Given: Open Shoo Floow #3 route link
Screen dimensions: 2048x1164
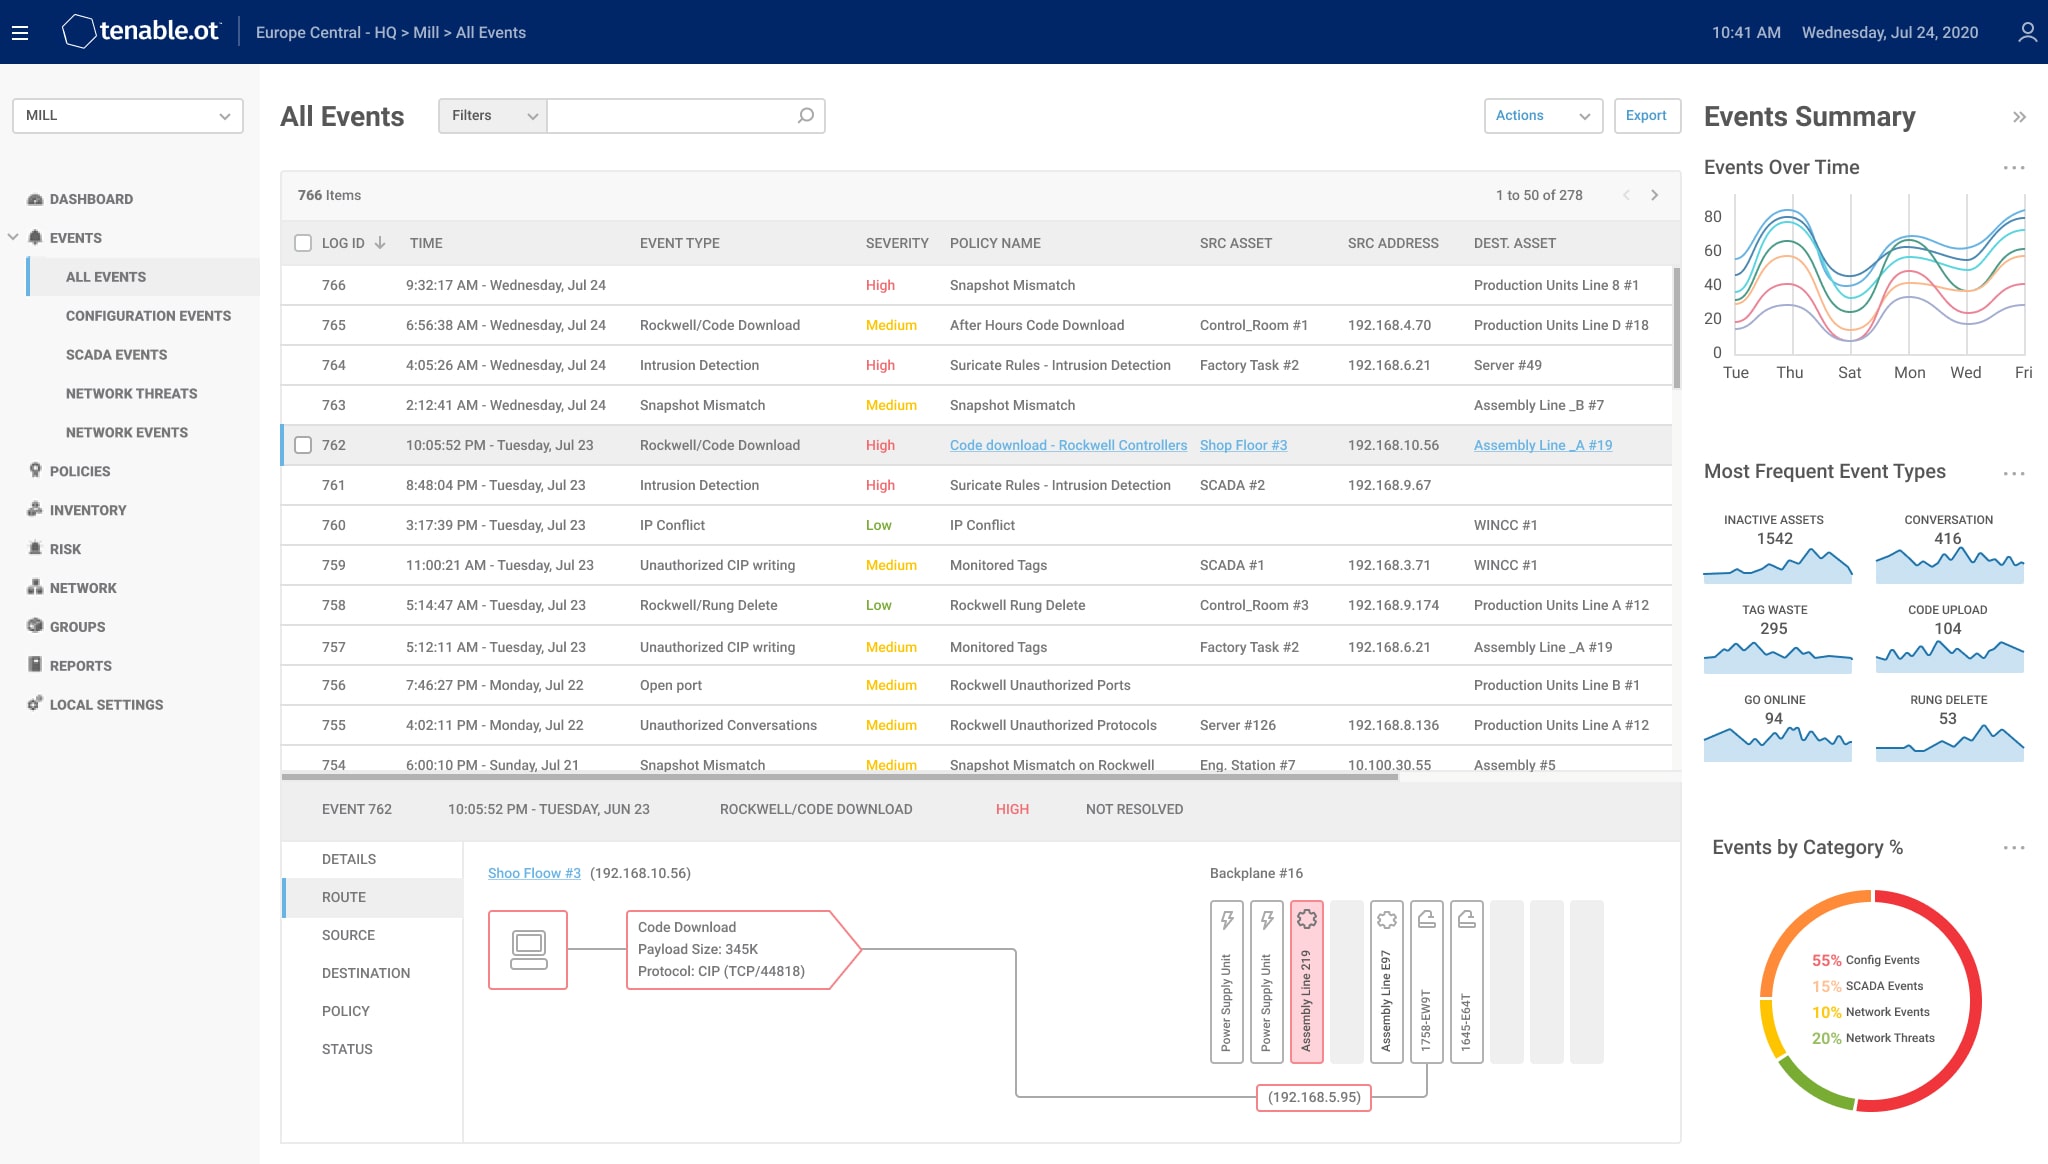Looking at the screenshot, I should [534, 873].
